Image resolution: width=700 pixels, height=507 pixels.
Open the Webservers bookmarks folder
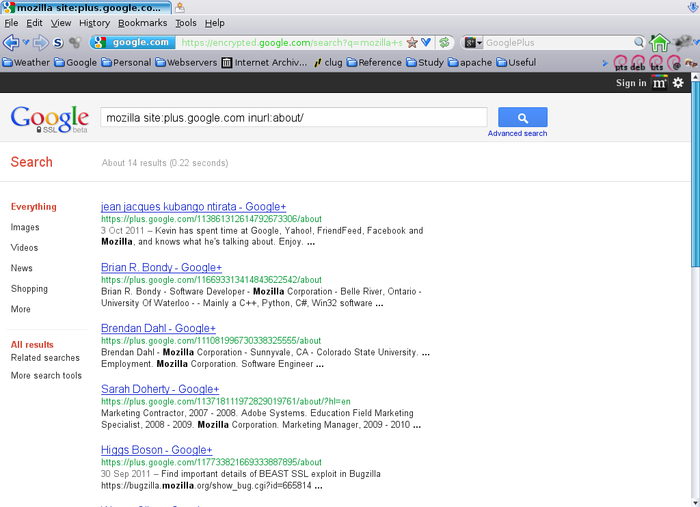pyautogui.click(x=186, y=62)
